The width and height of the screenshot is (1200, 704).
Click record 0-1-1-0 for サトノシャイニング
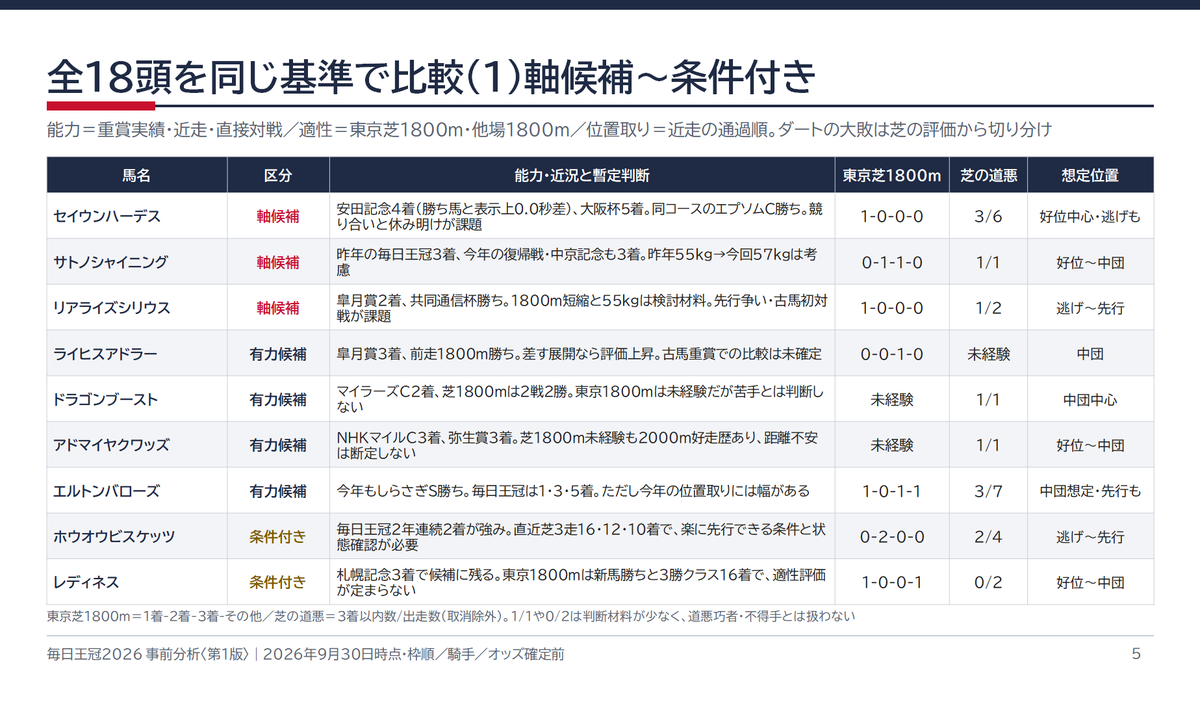[x=892, y=262]
